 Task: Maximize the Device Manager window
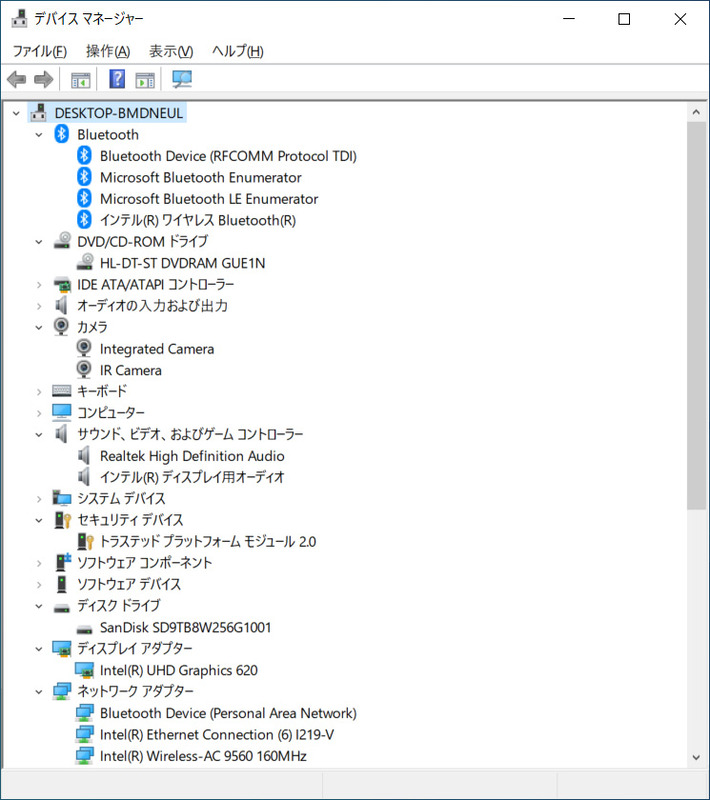point(624,19)
